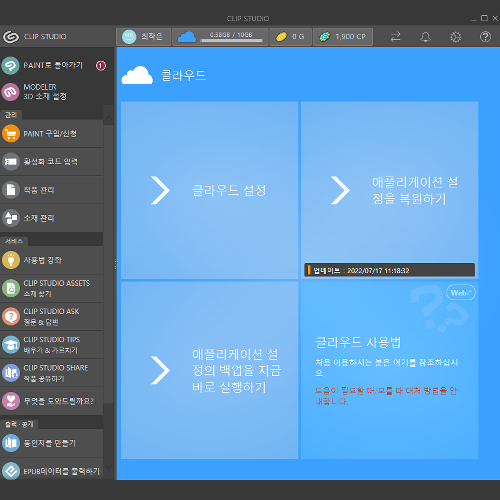Screen dimensions: 500x500
Task: Launch MODELER 3D 소재 설정
Action: 53,92
